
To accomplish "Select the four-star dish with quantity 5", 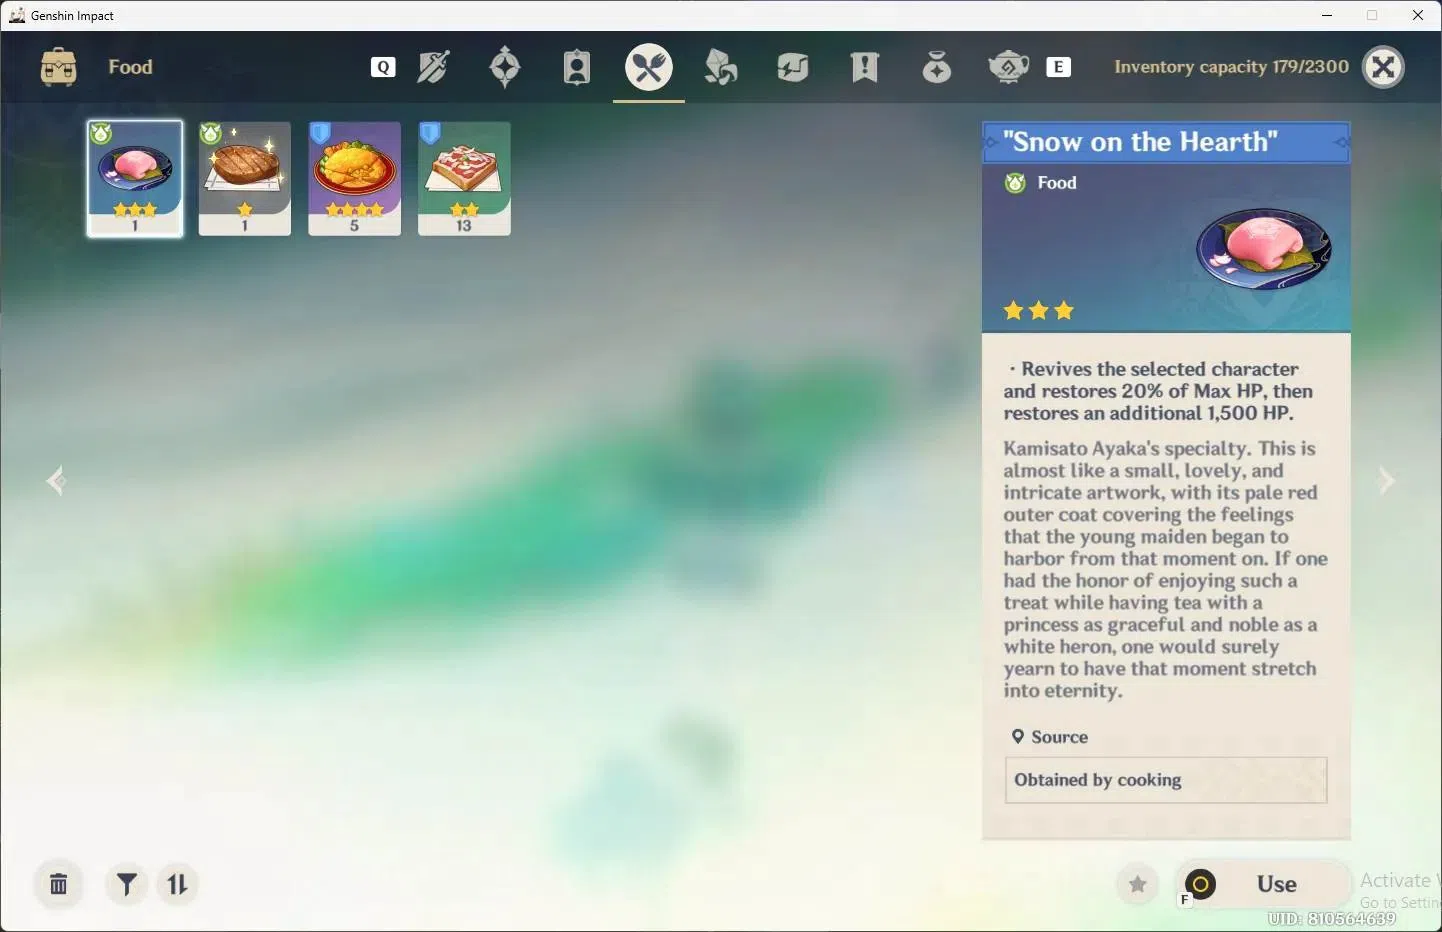I will [355, 179].
